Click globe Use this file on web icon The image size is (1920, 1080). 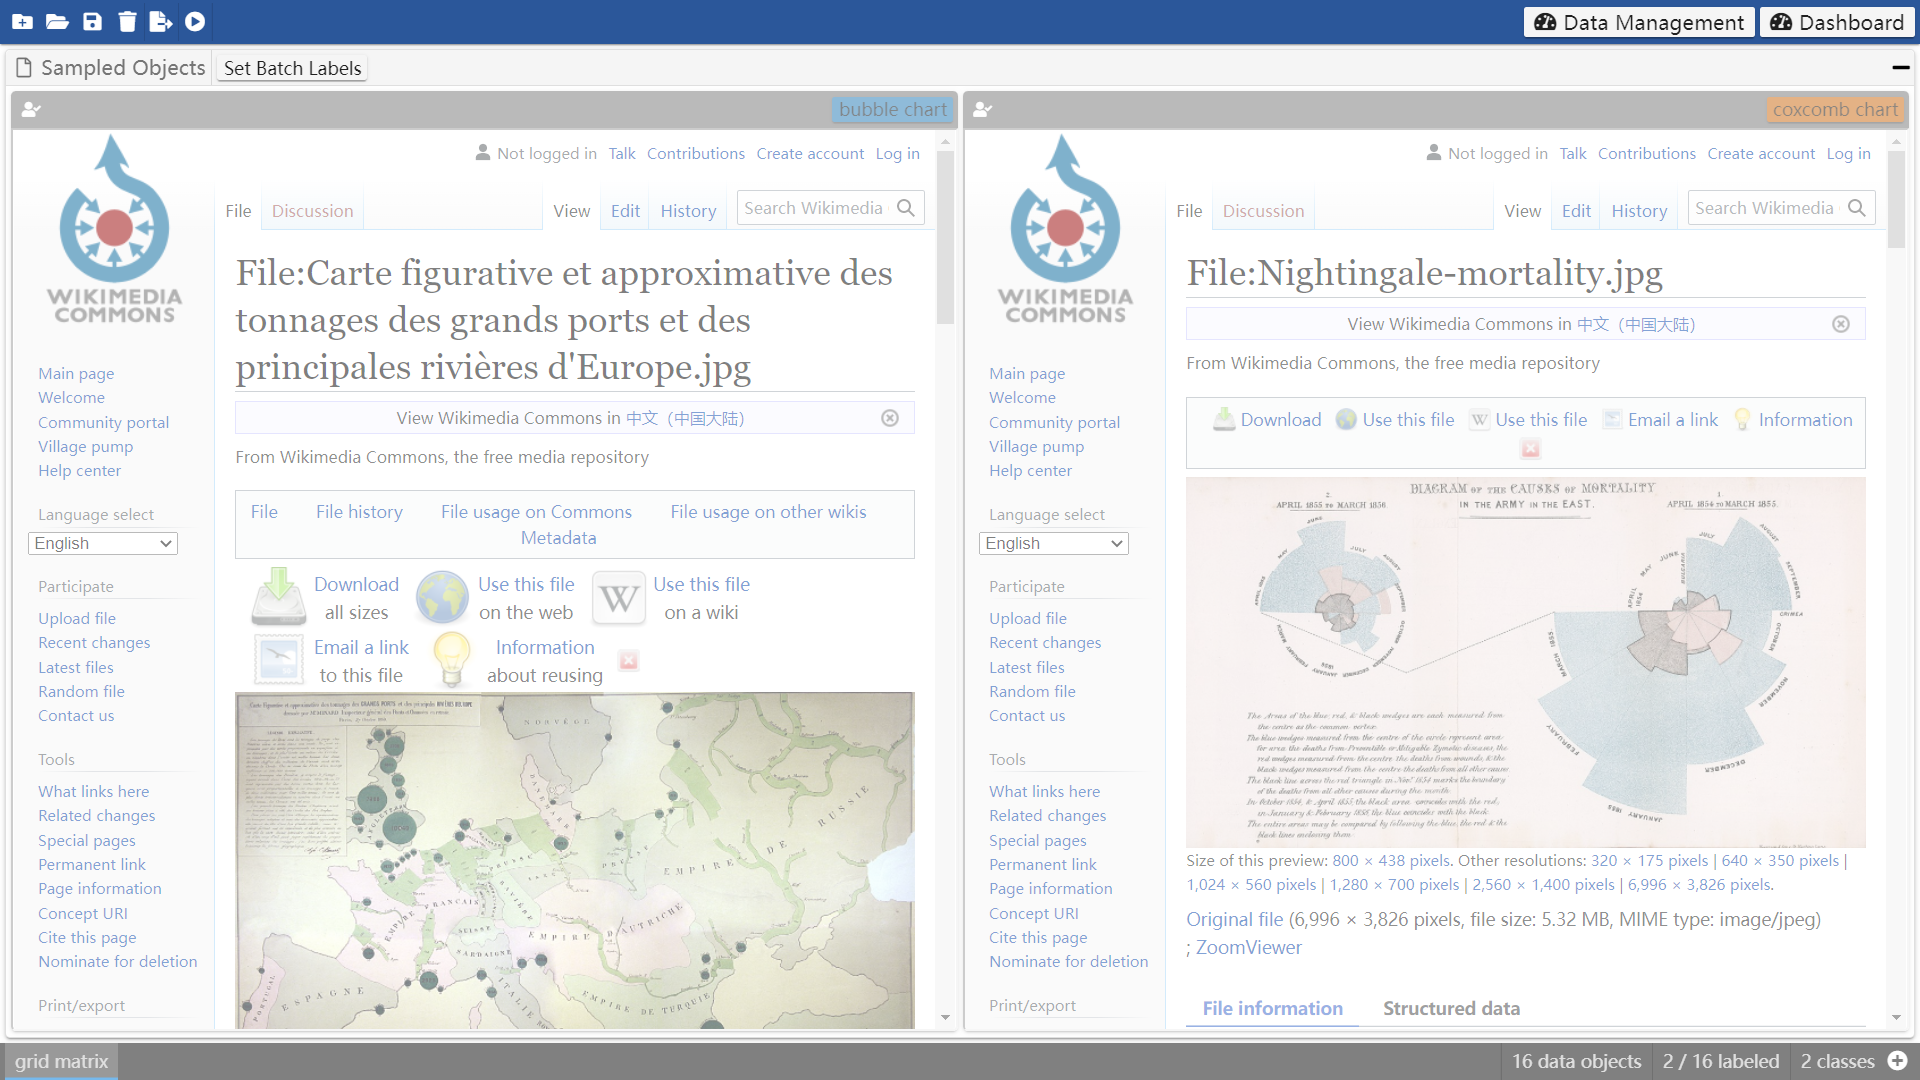click(x=442, y=597)
